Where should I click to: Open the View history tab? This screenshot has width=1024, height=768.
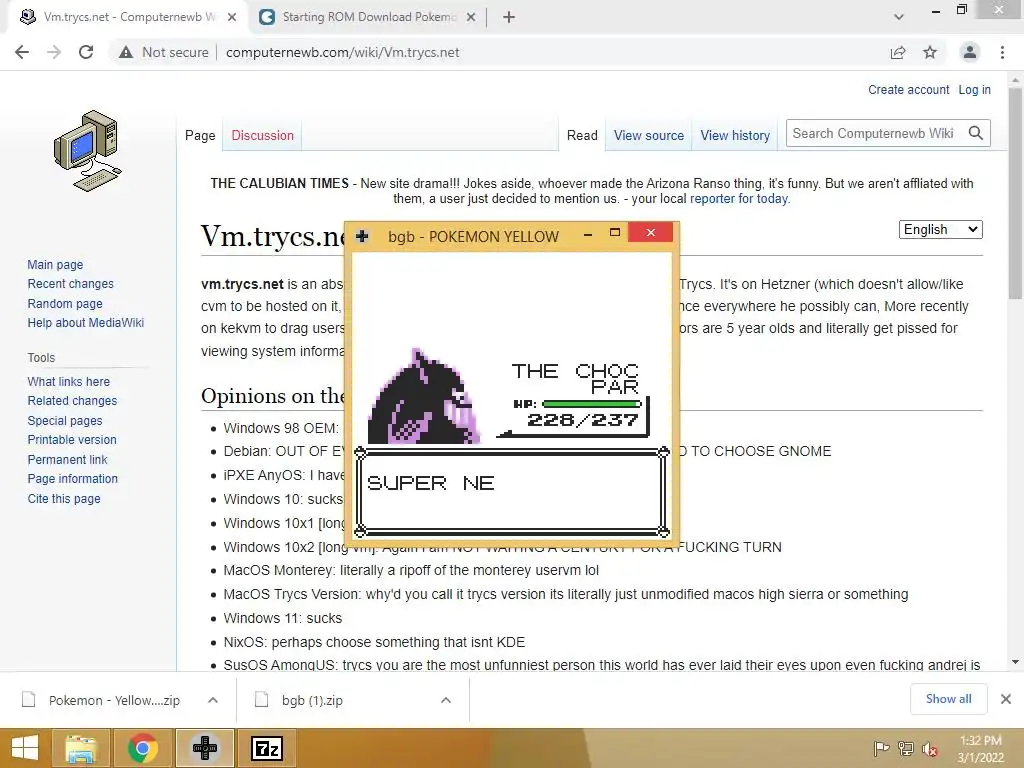pos(735,135)
